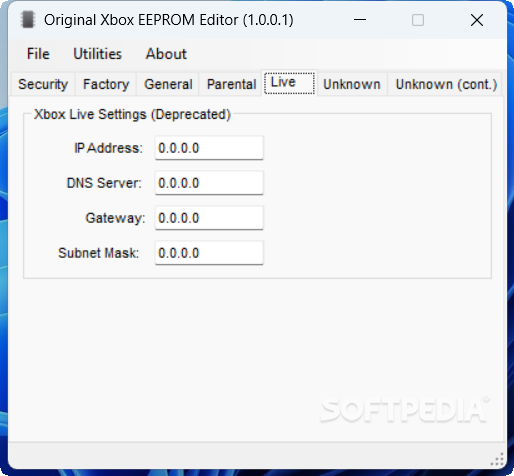
Task: Click the 'Gateway:' label
Action: (115, 218)
